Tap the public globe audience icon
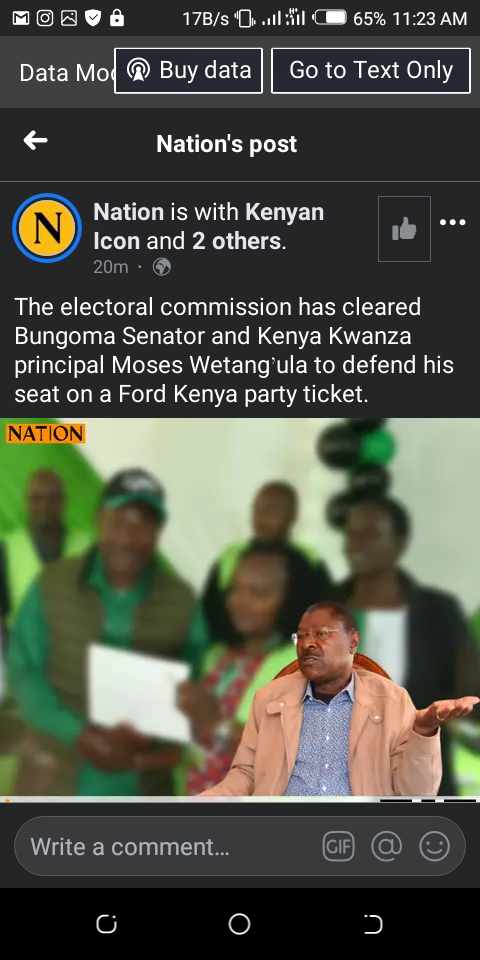Screen dimensions: 480x960 [162, 267]
